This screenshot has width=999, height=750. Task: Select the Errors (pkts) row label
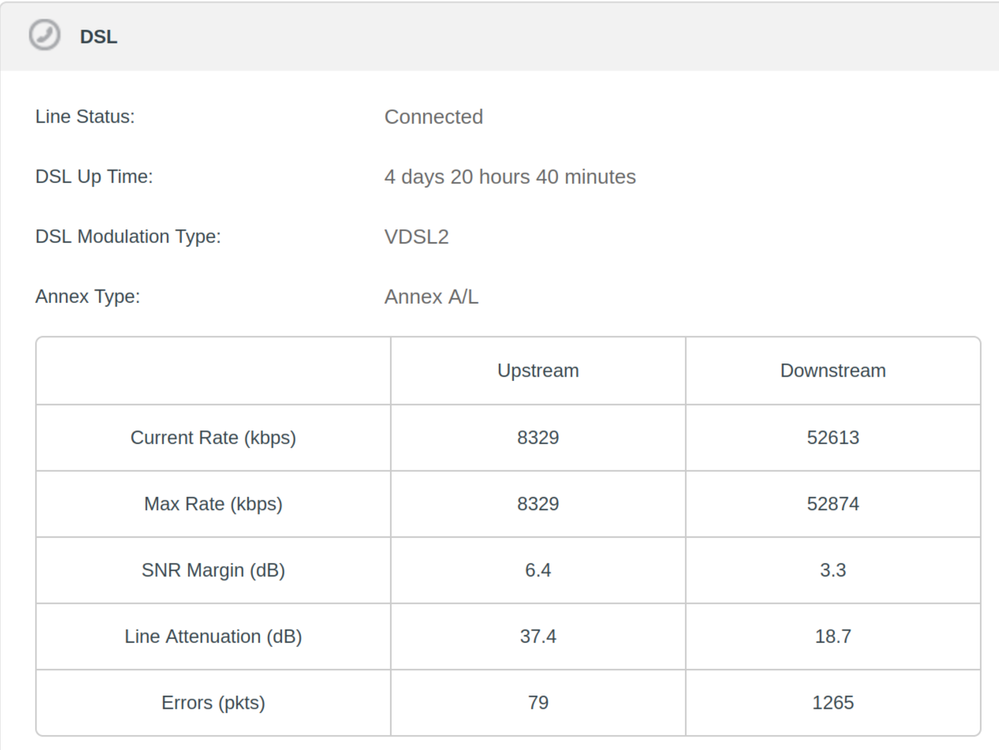[x=213, y=703]
